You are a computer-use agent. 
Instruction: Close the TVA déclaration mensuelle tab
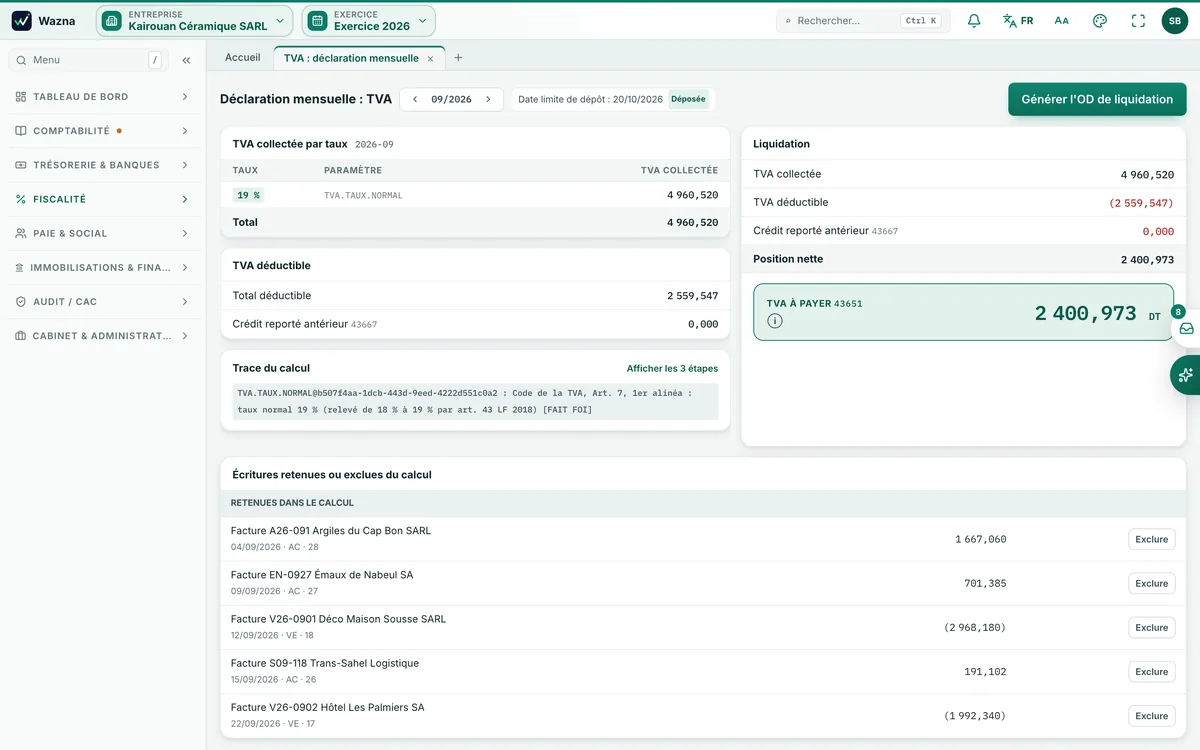431,59
